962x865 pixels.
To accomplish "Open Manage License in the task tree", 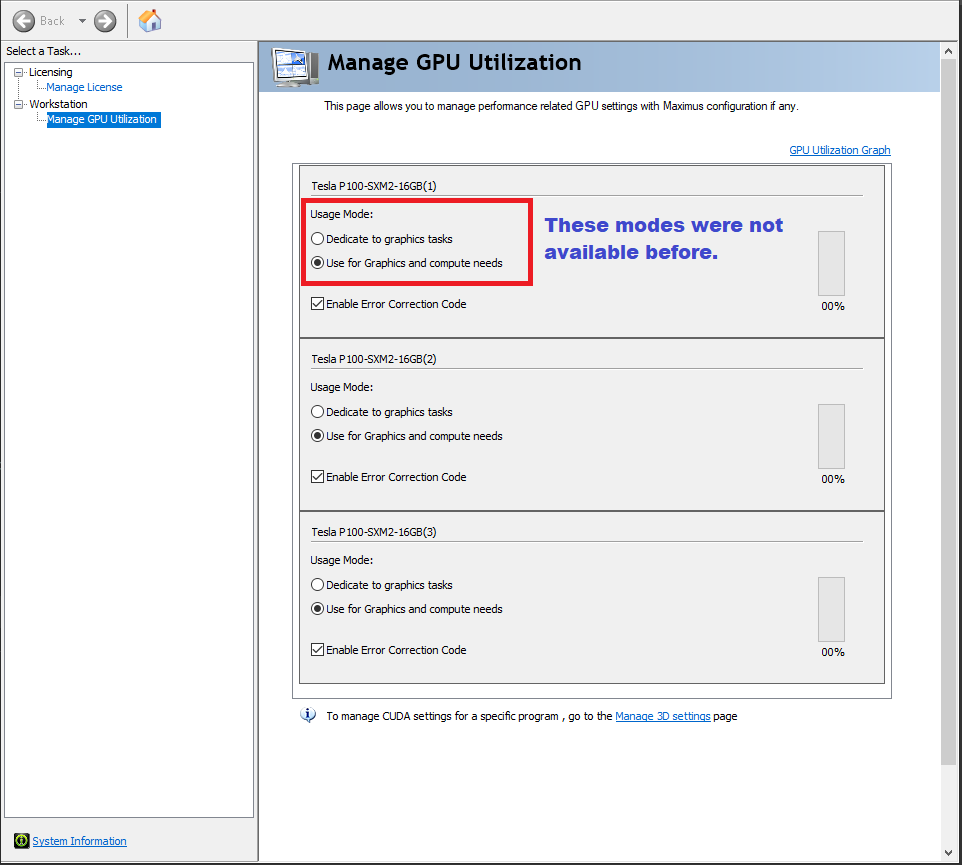I will coord(84,87).
